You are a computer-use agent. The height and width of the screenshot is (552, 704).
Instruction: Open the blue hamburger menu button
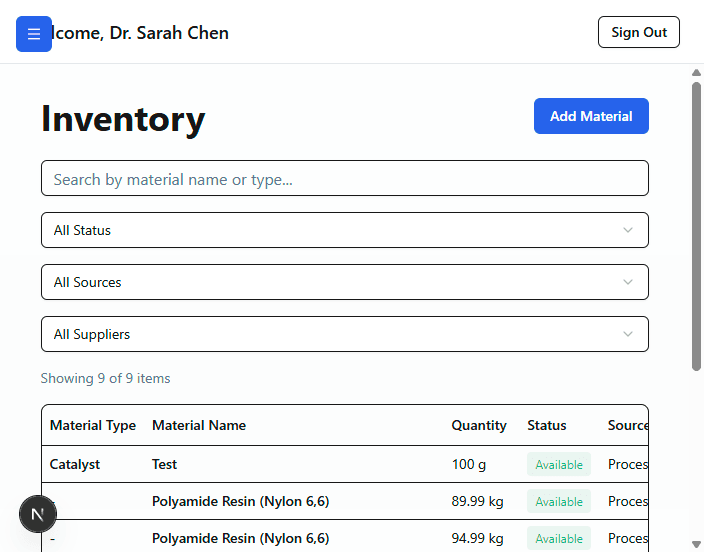34,34
